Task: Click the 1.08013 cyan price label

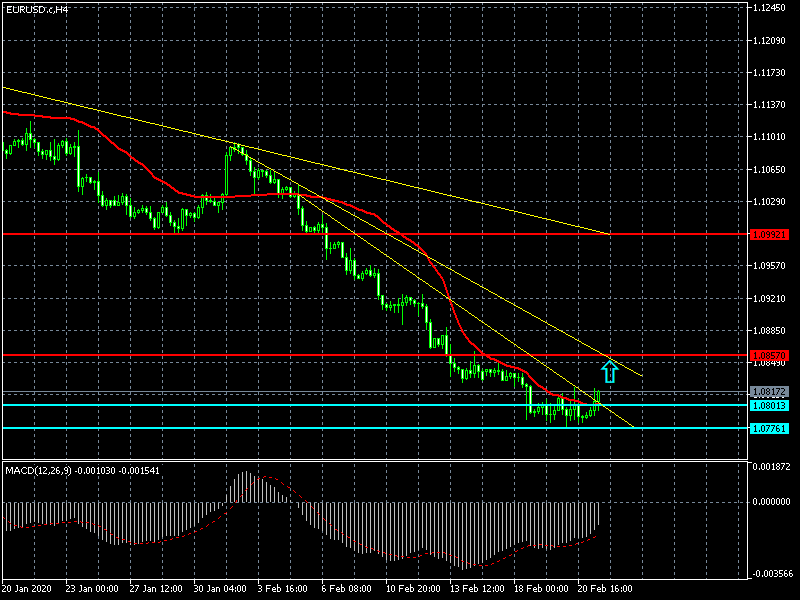Action: pyautogui.click(x=769, y=405)
